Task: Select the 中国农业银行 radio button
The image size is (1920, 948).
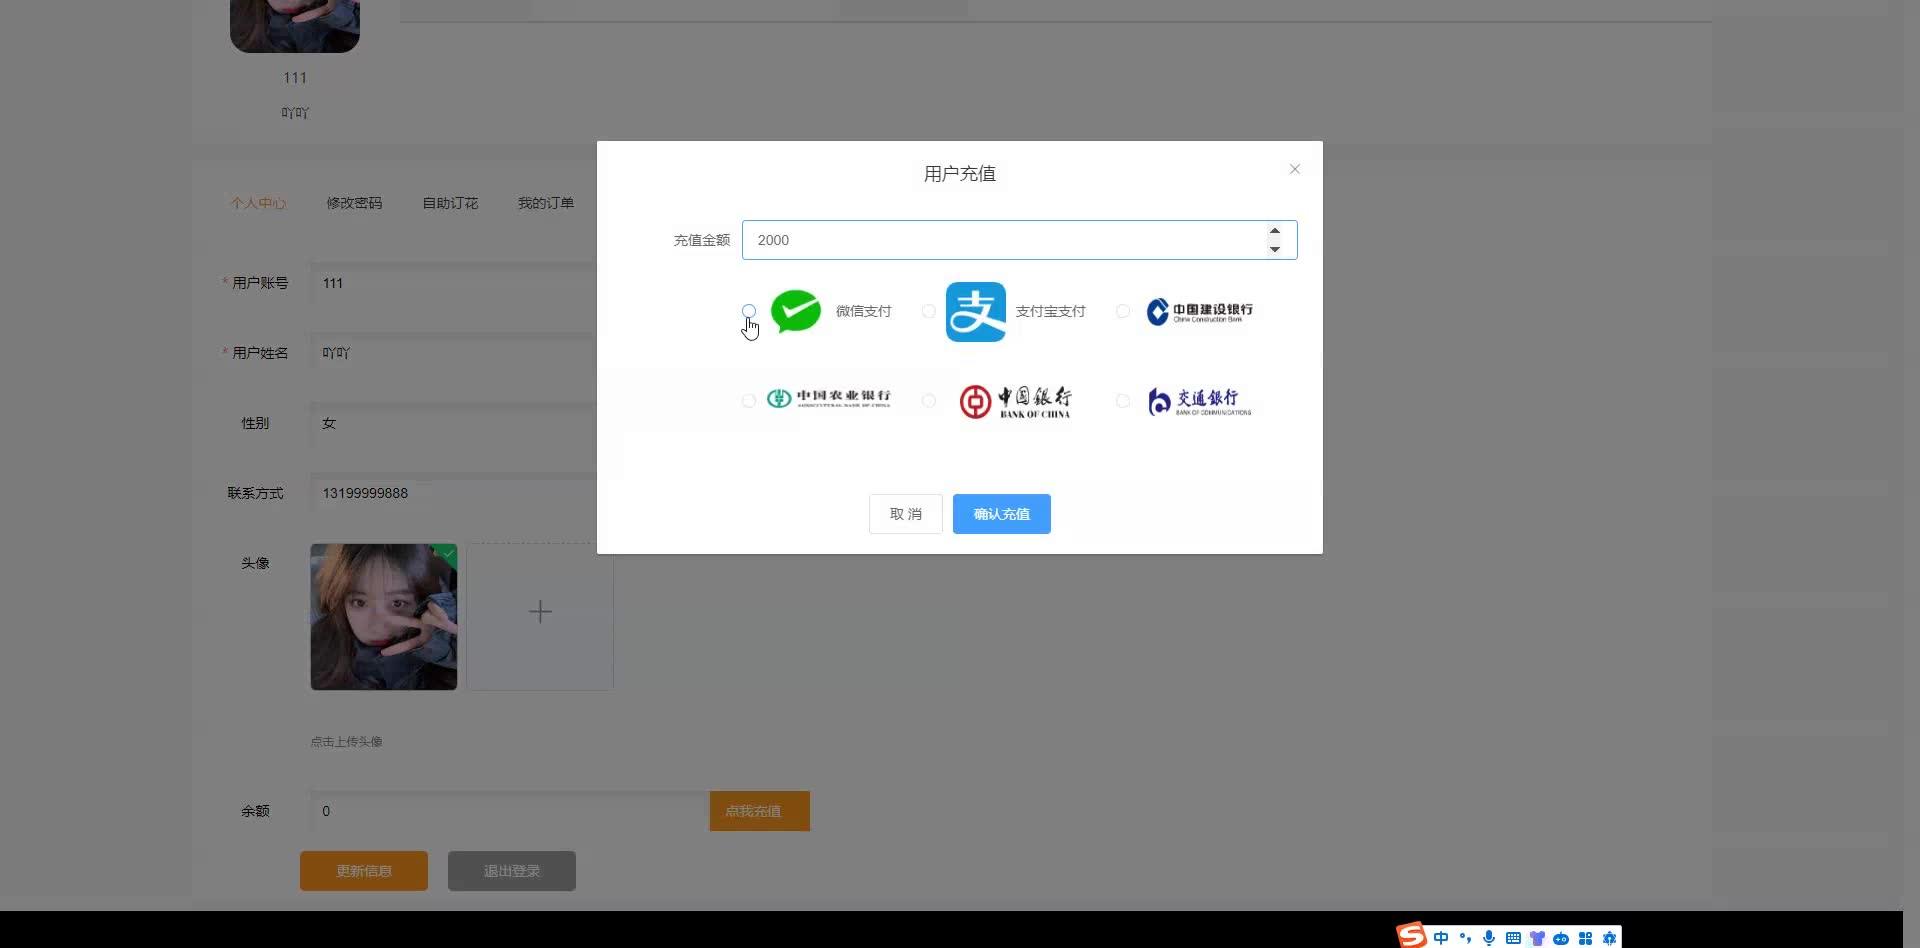Action: [749, 401]
